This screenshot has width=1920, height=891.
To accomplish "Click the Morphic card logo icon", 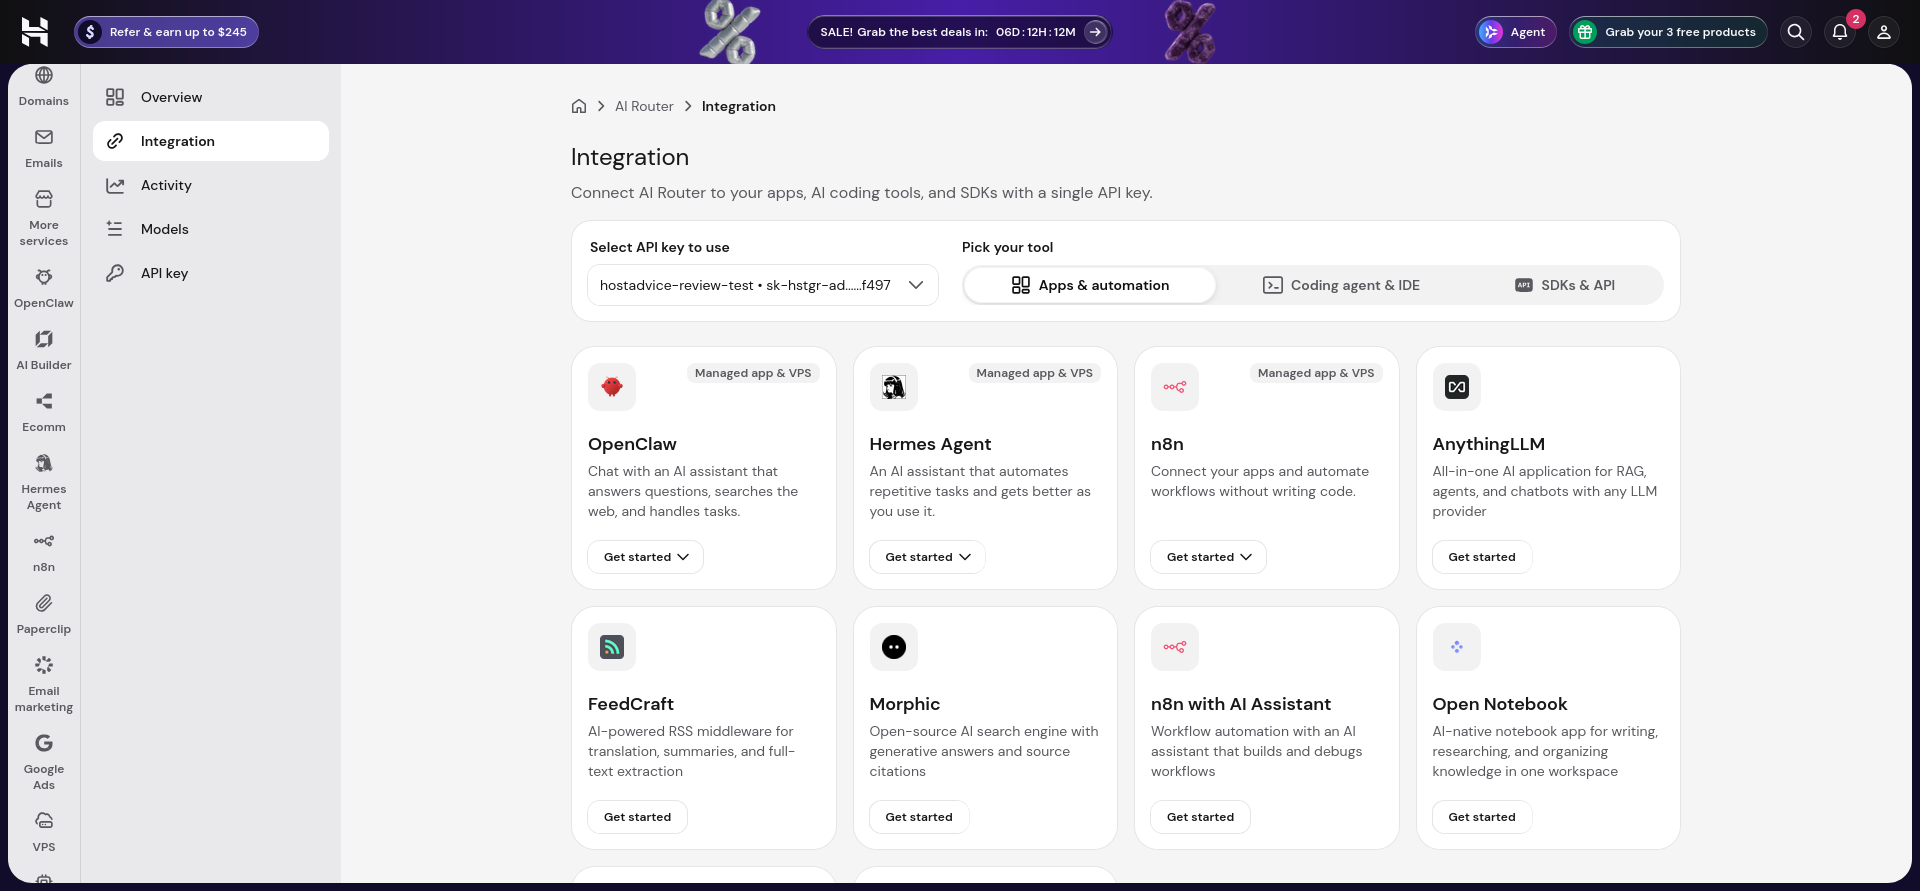I will click(x=894, y=647).
